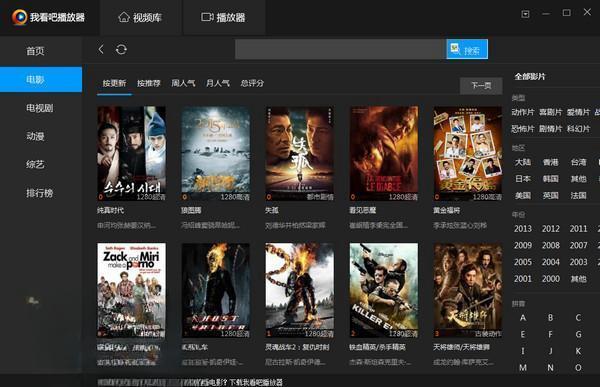Filter by 科幻片 genre
Screen dimensions: 600x387
[x=578, y=129]
